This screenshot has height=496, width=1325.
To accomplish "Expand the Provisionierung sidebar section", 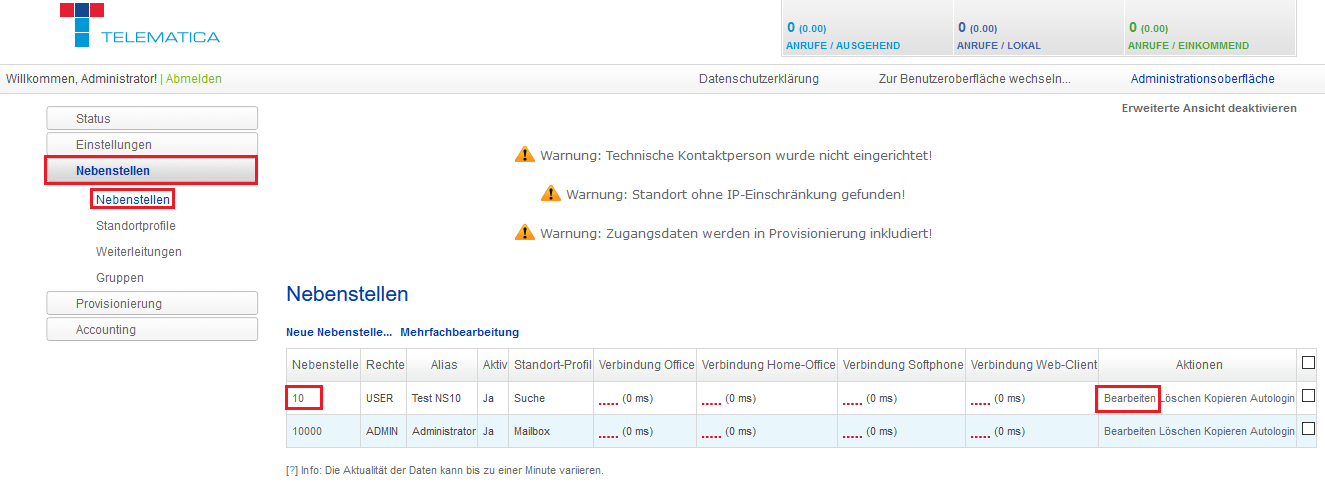I will (152, 304).
